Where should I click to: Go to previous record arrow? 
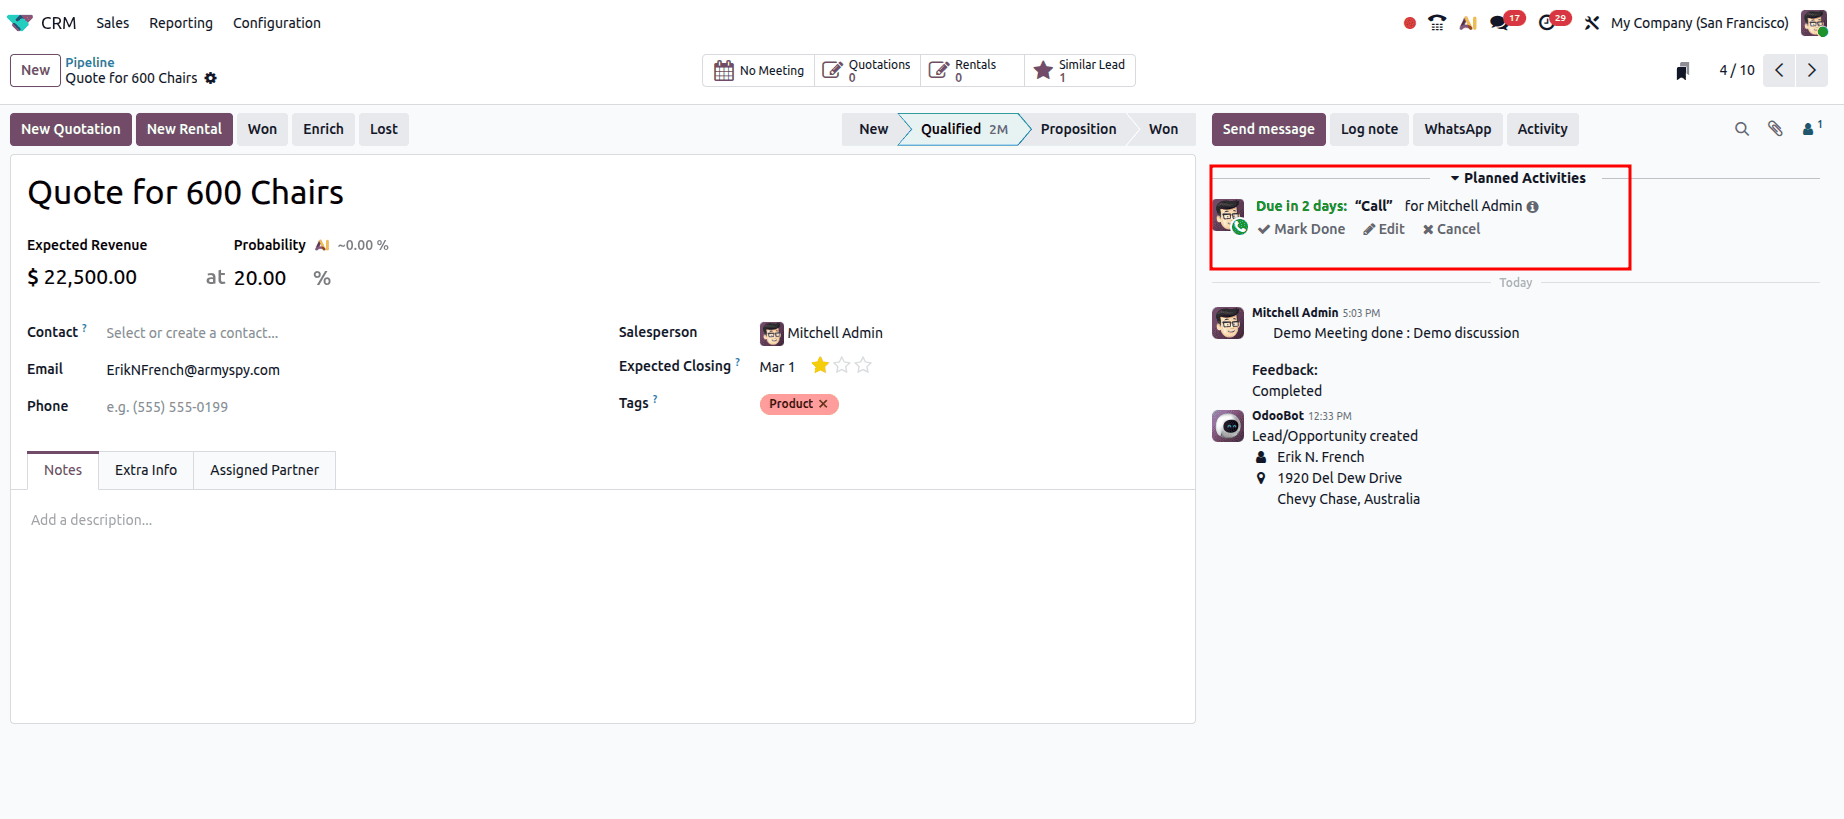pos(1779,70)
